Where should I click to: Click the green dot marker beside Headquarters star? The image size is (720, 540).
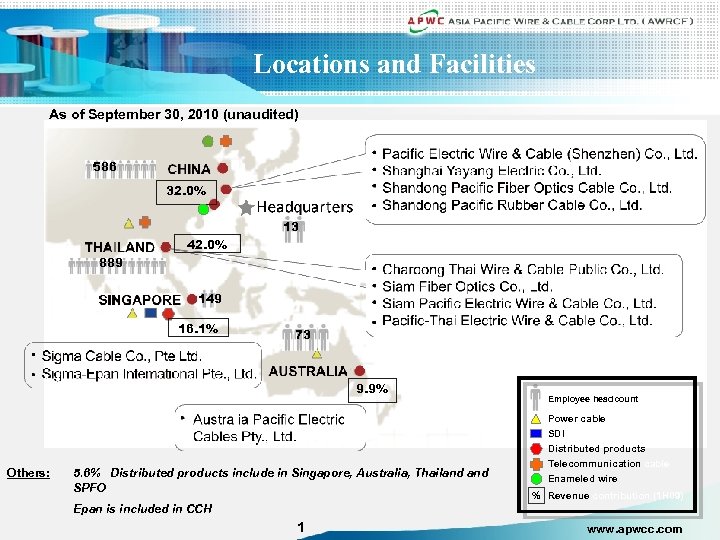[x=203, y=210]
